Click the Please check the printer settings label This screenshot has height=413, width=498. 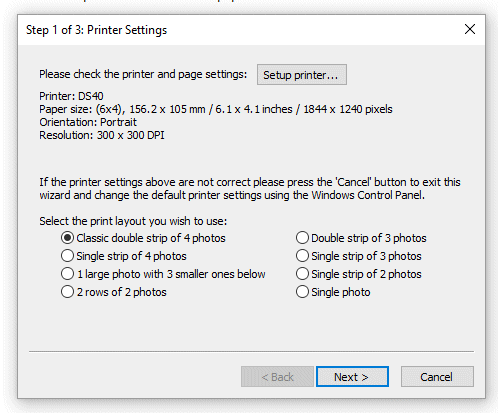(143, 74)
